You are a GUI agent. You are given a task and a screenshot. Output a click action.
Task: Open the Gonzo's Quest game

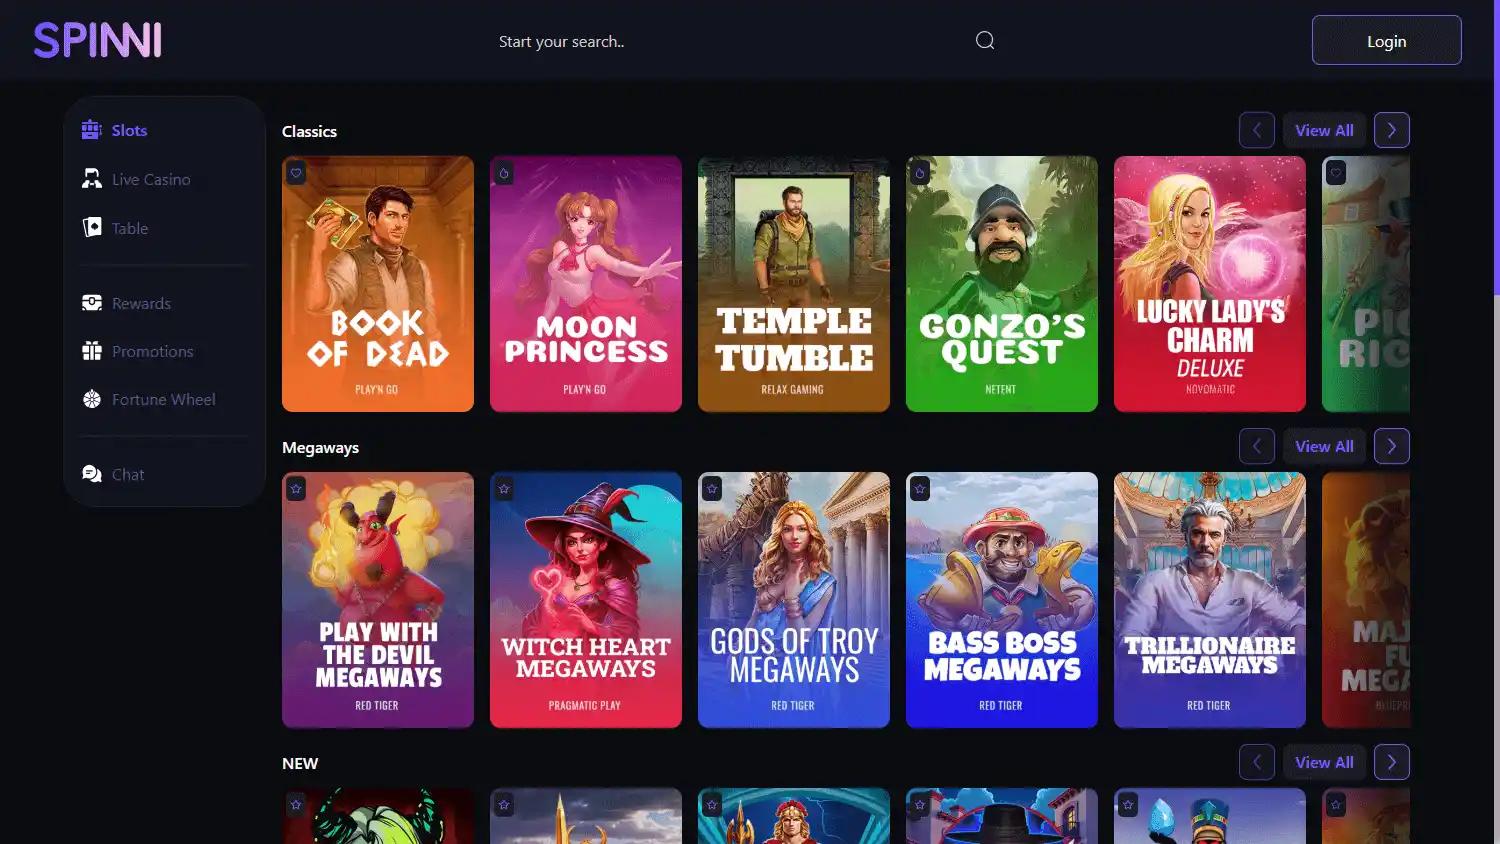(1002, 284)
